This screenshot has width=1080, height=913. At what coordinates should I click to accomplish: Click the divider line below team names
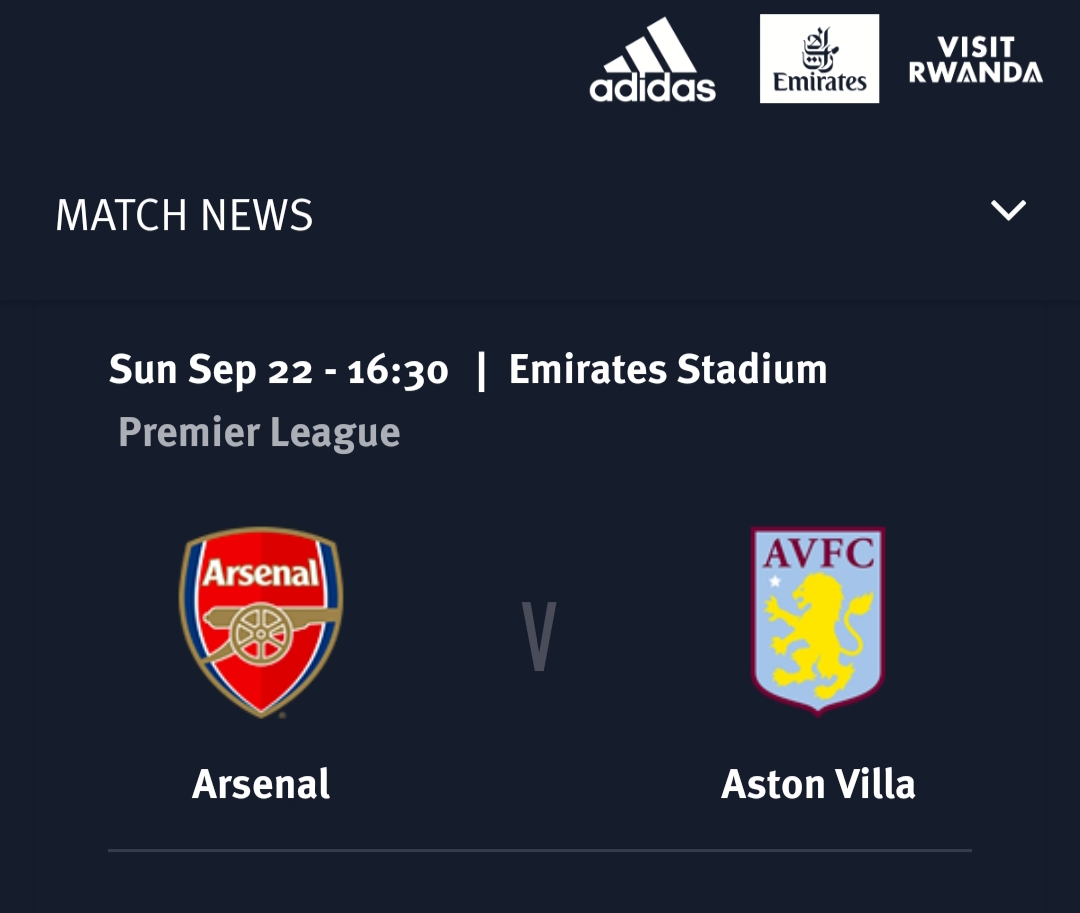540,850
